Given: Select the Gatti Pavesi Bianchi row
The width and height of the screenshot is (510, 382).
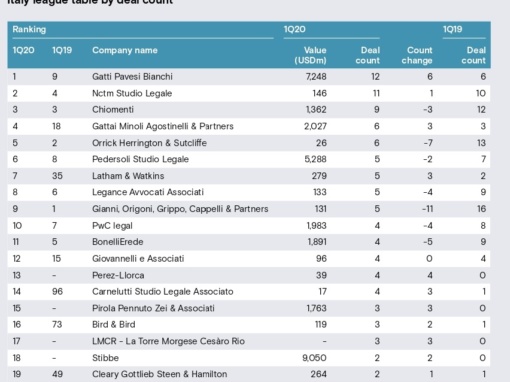Looking at the screenshot, I should [x=249, y=77].
